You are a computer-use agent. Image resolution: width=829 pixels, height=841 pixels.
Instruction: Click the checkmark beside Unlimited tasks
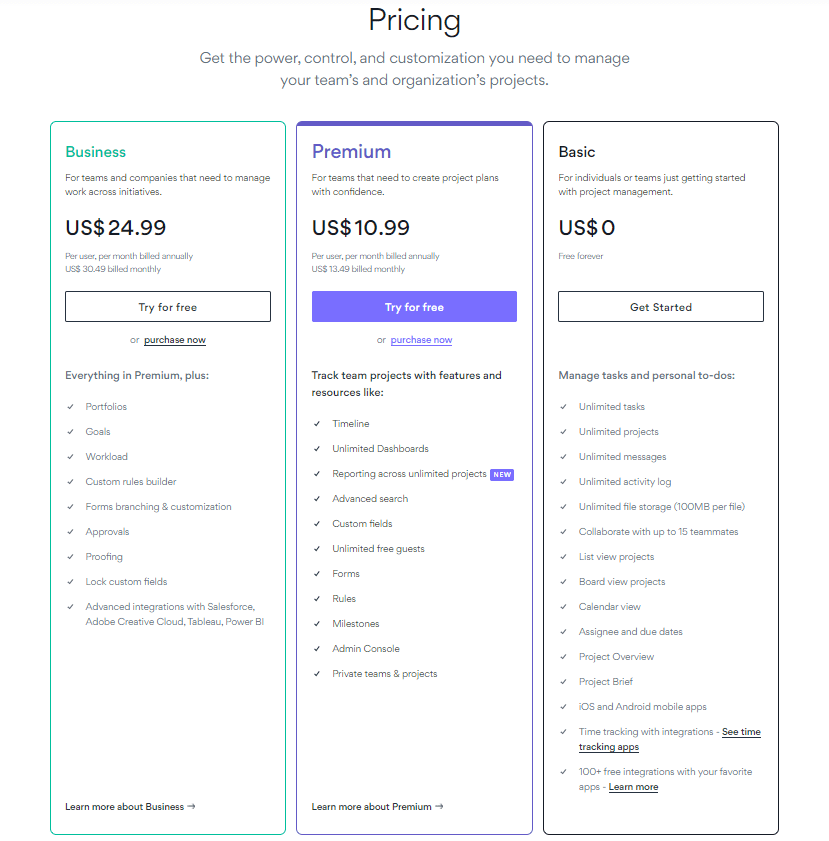(564, 407)
